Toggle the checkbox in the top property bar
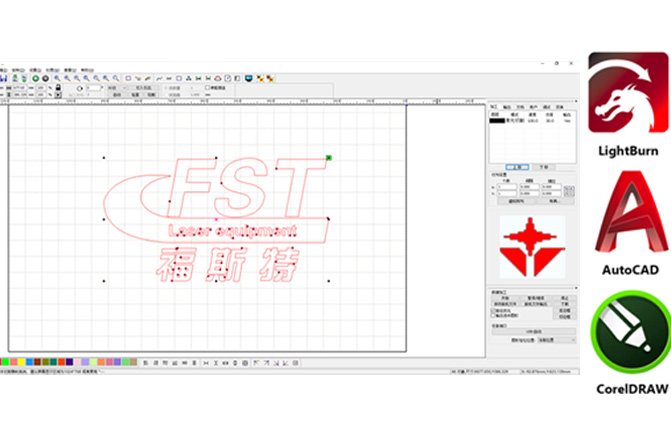Viewport: 671px width, 448px height. pos(208,87)
